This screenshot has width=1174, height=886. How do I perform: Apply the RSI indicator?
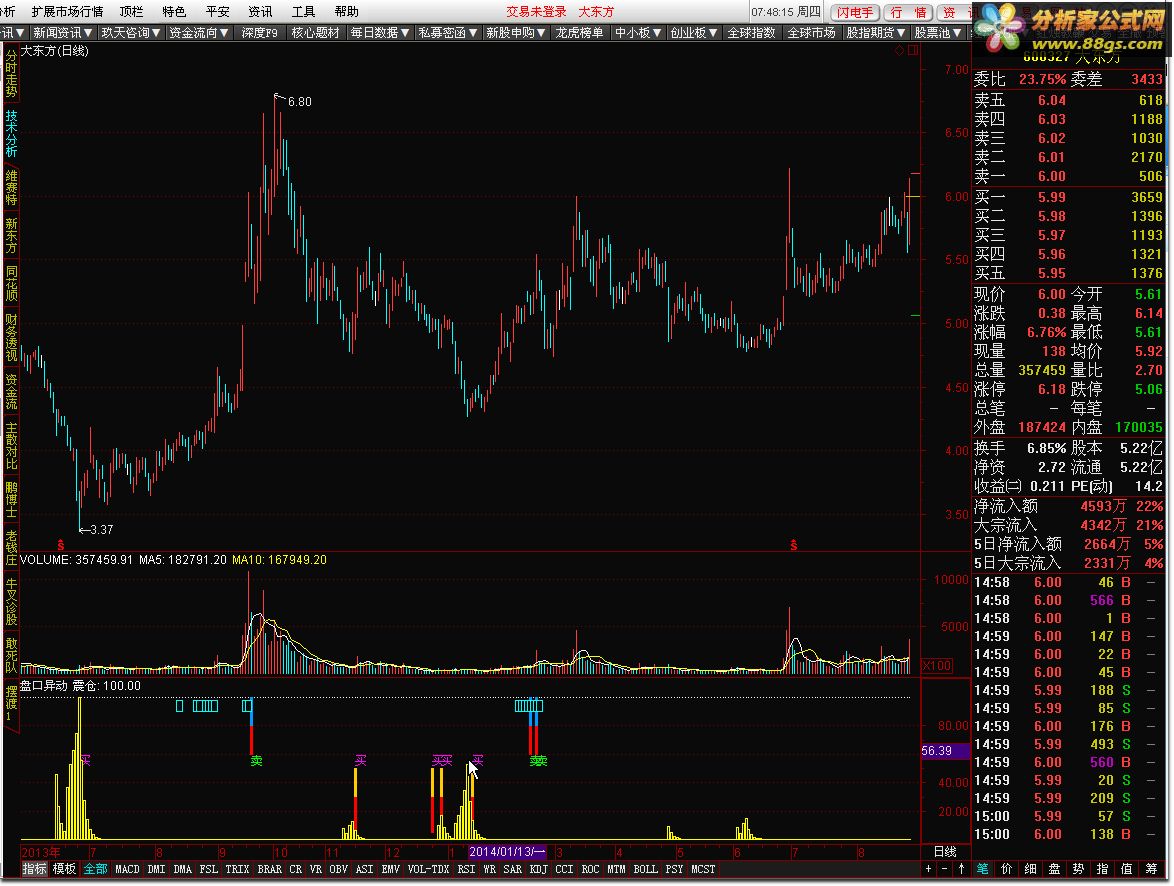[x=466, y=869]
